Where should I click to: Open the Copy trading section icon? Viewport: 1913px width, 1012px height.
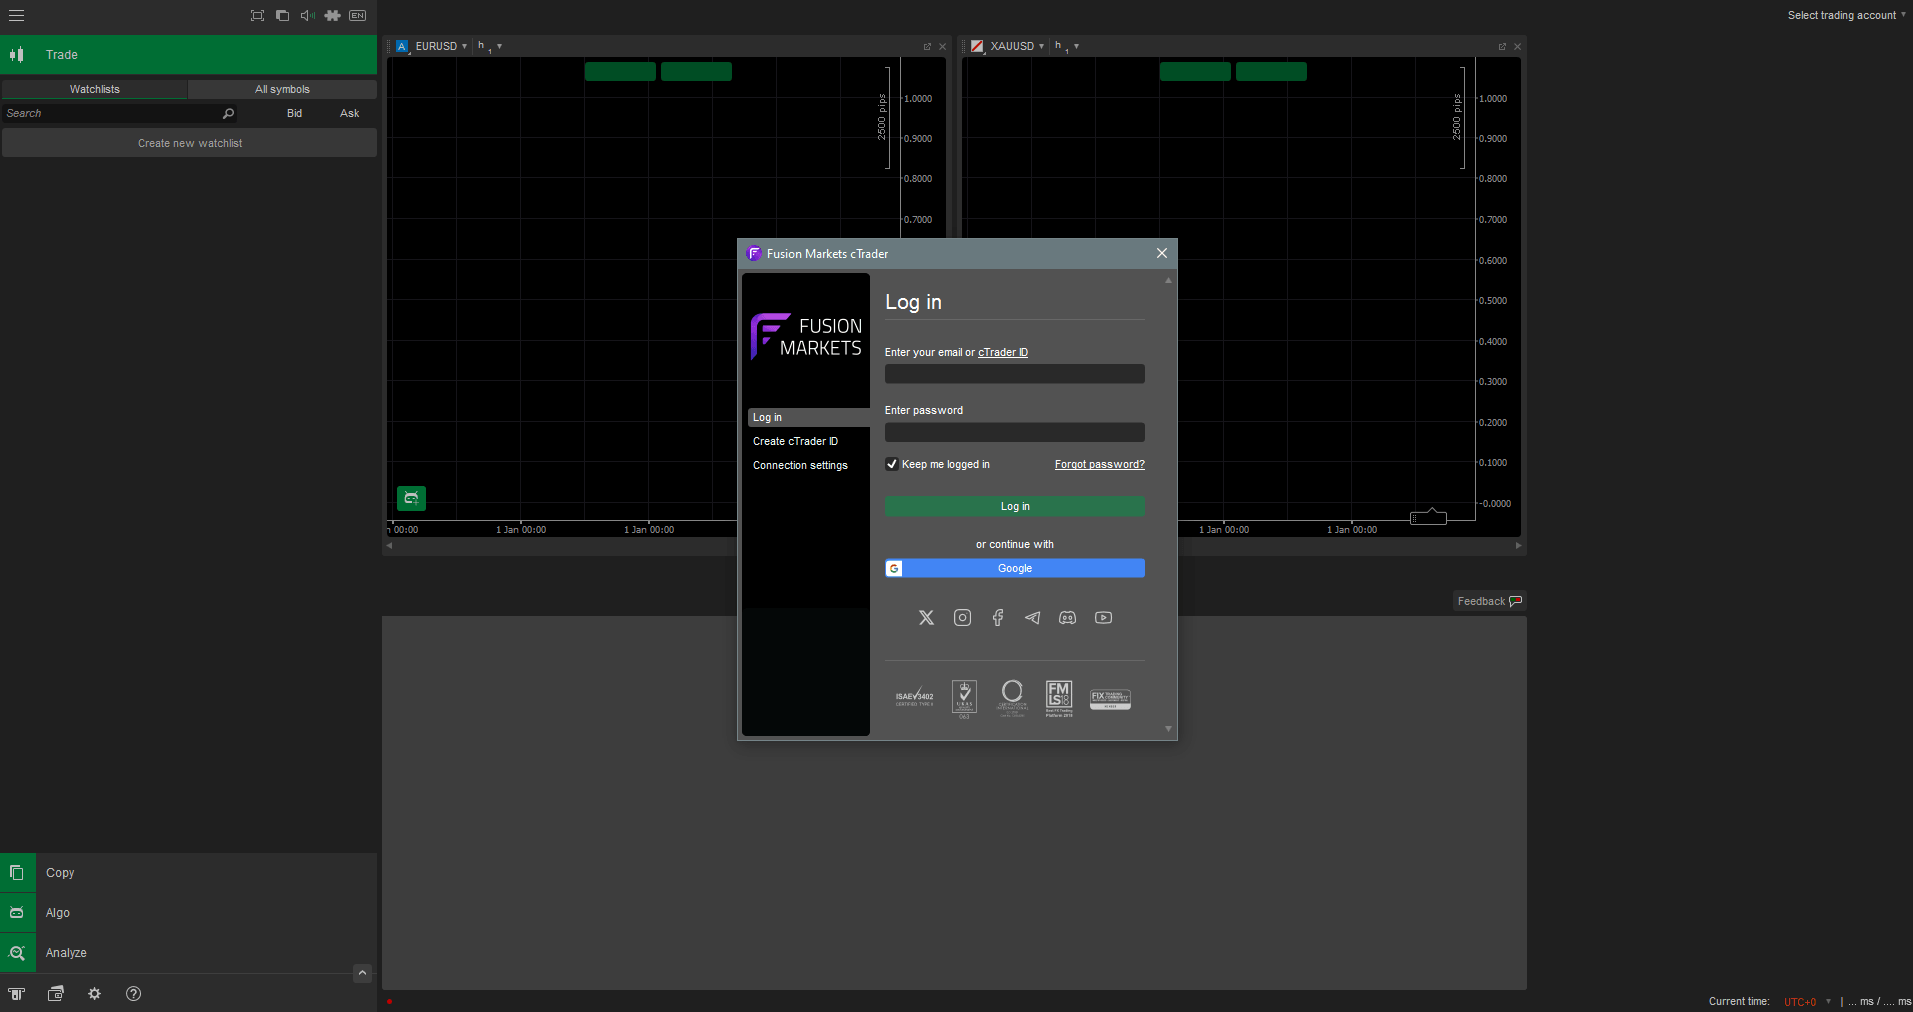(x=17, y=873)
